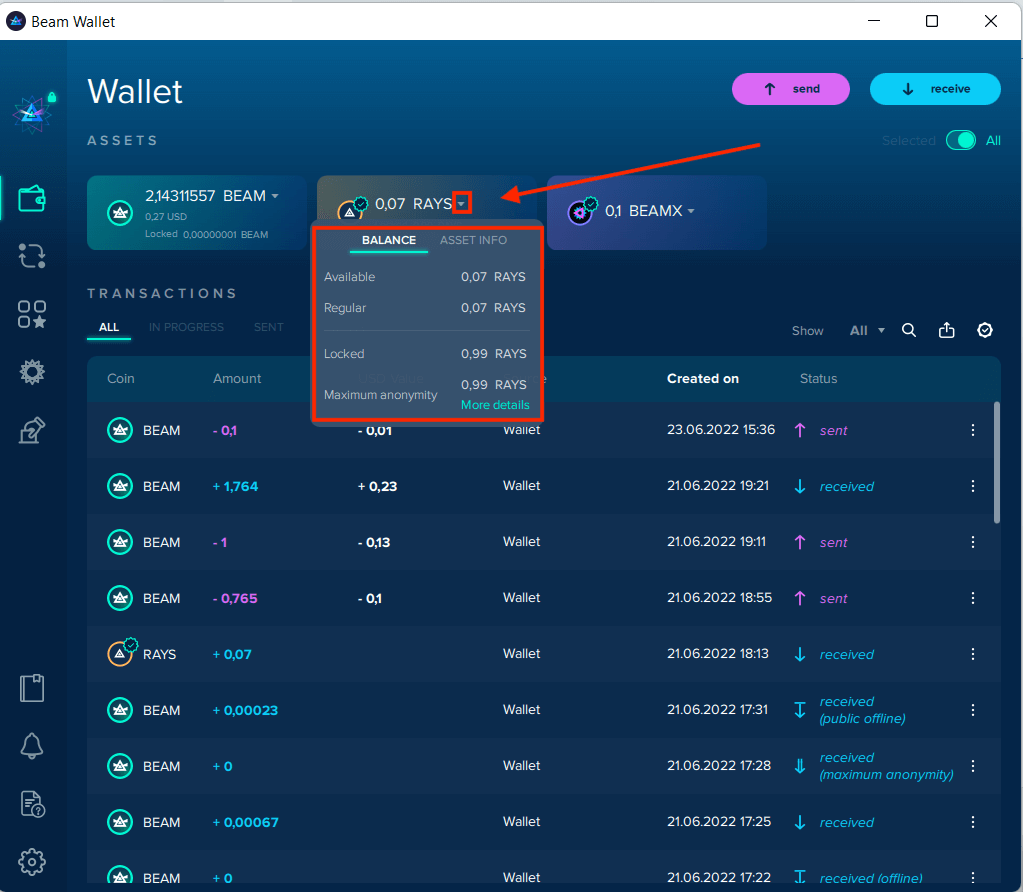
Task: Collapse the RAYS asset dropdown arrow
Action: [461, 204]
